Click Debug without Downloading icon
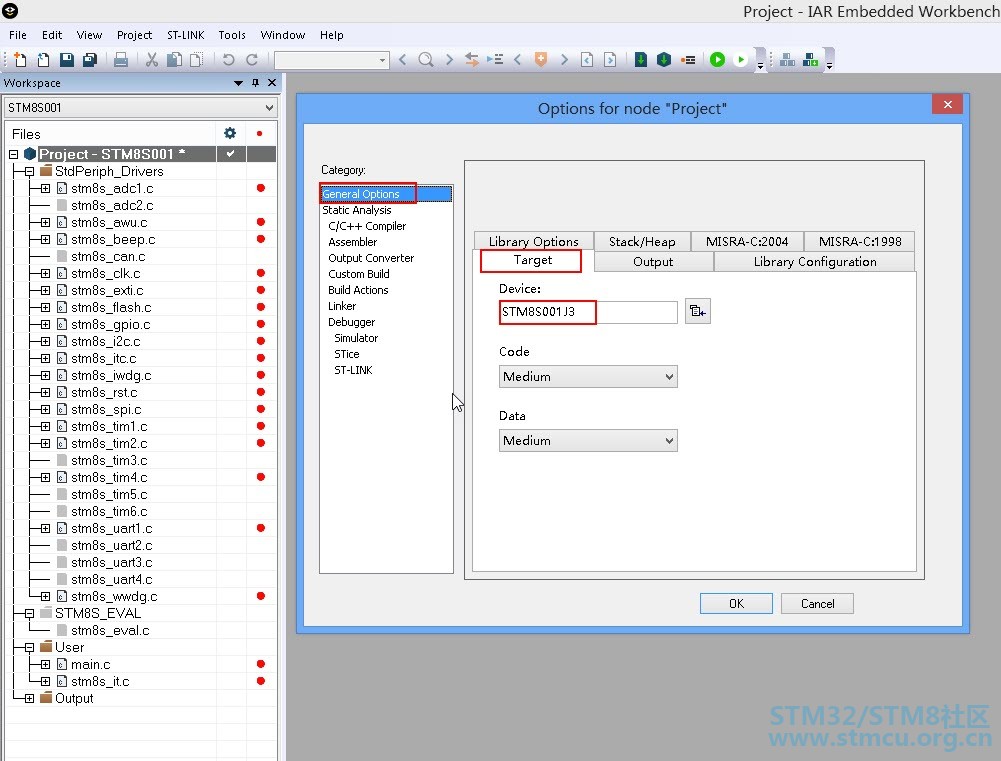This screenshot has width=1001, height=761. [x=741, y=60]
